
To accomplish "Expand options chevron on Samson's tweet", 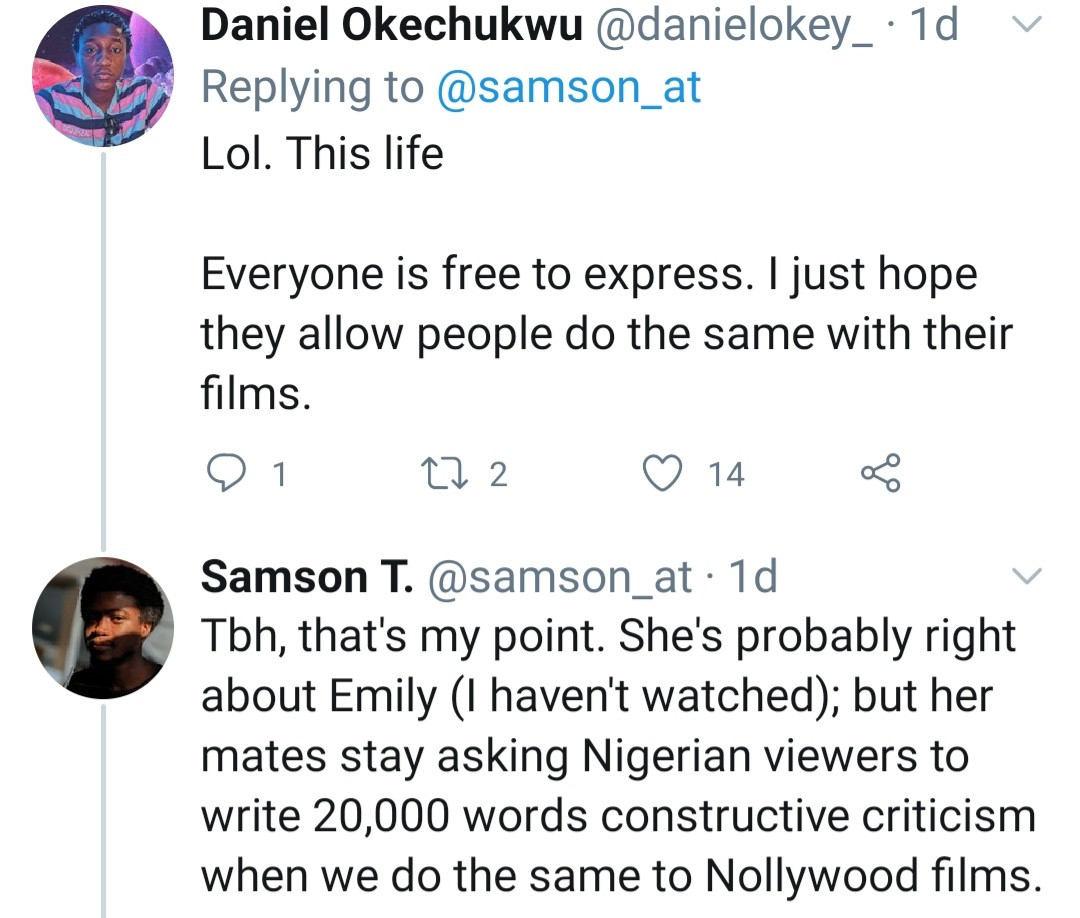I will click(x=1027, y=577).
